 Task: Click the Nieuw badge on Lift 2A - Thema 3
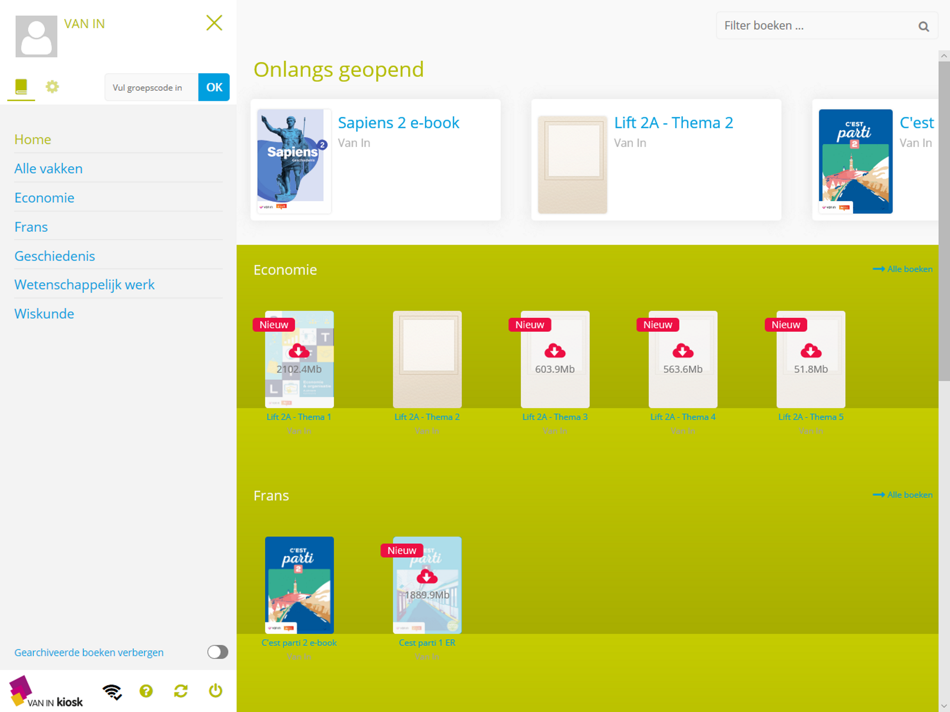(530, 325)
